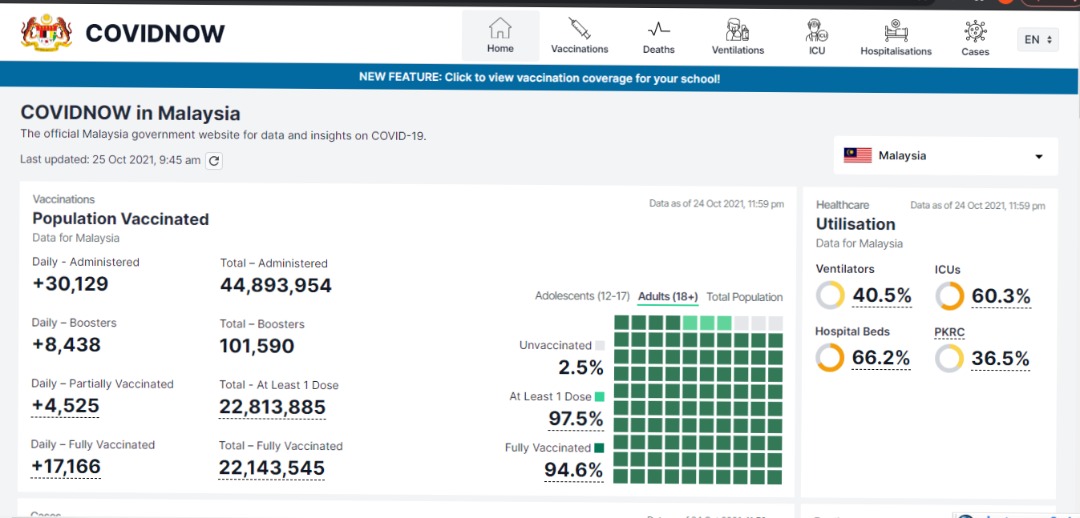Click At Least 1 Dose legend swatch
Viewport: 1080px width, 518px height.
[599, 397]
